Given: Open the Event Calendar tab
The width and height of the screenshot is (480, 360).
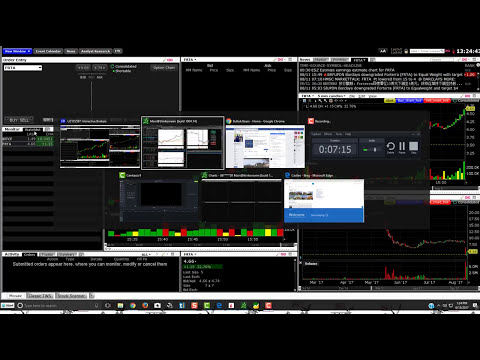Looking at the screenshot, I should 48,51.
